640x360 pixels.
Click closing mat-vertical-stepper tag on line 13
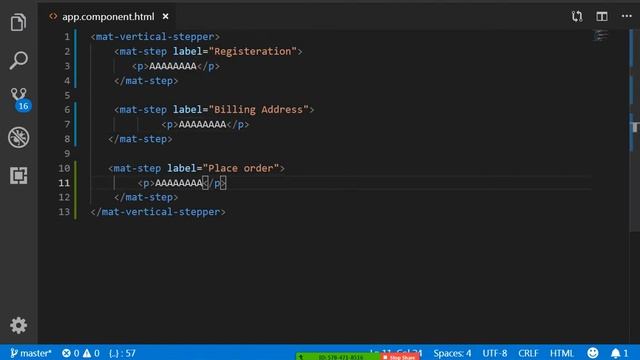[158, 212]
